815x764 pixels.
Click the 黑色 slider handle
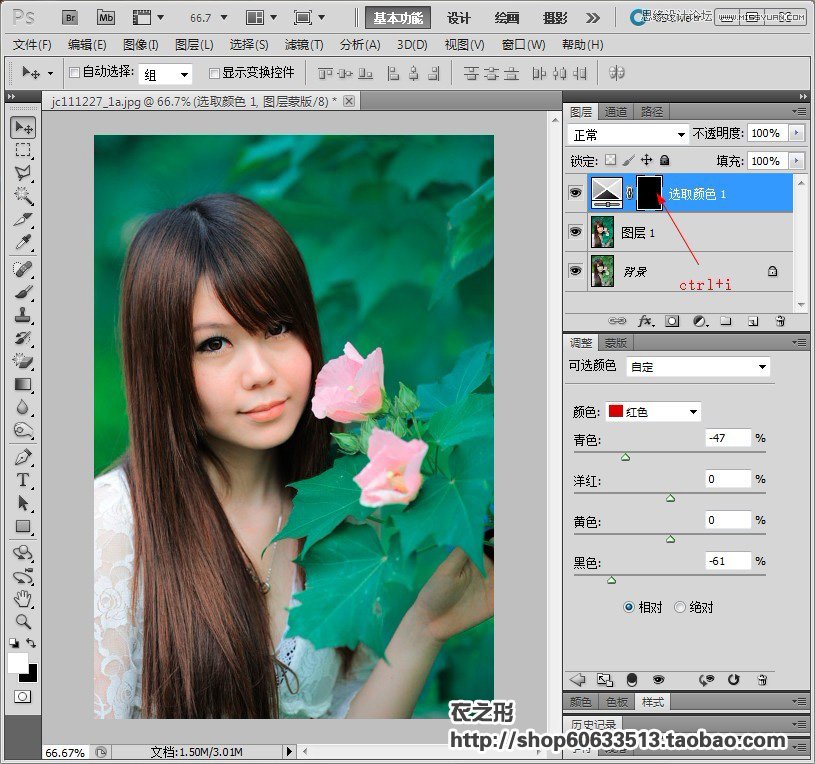point(611,580)
